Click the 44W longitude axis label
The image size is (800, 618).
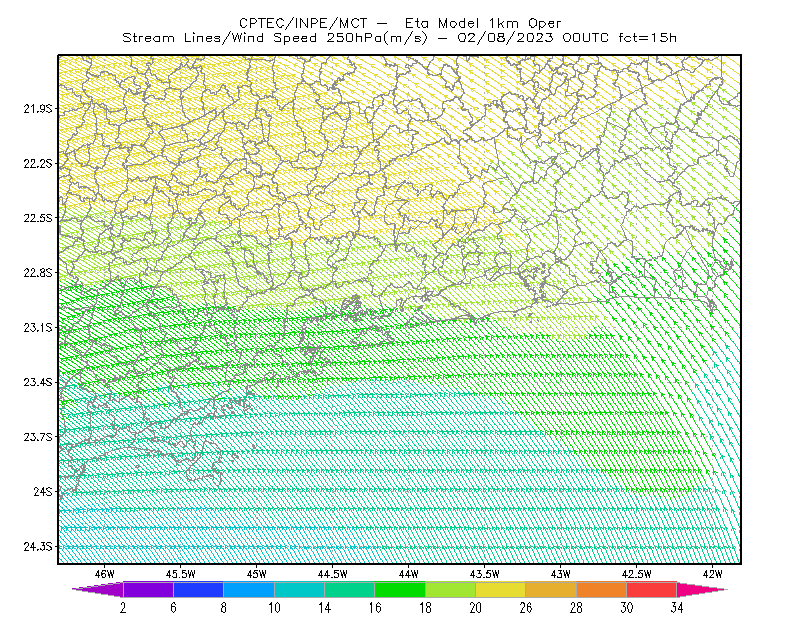click(x=408, y=574)
